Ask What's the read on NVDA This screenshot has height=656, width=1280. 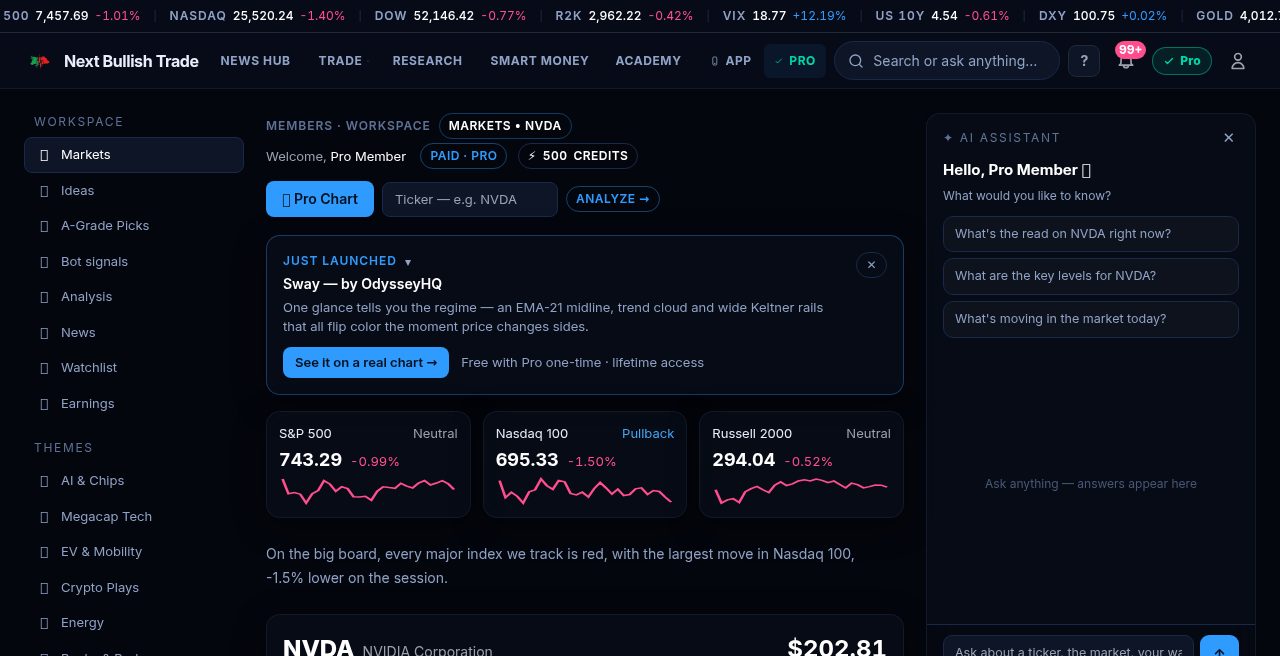coord(1091,234)
